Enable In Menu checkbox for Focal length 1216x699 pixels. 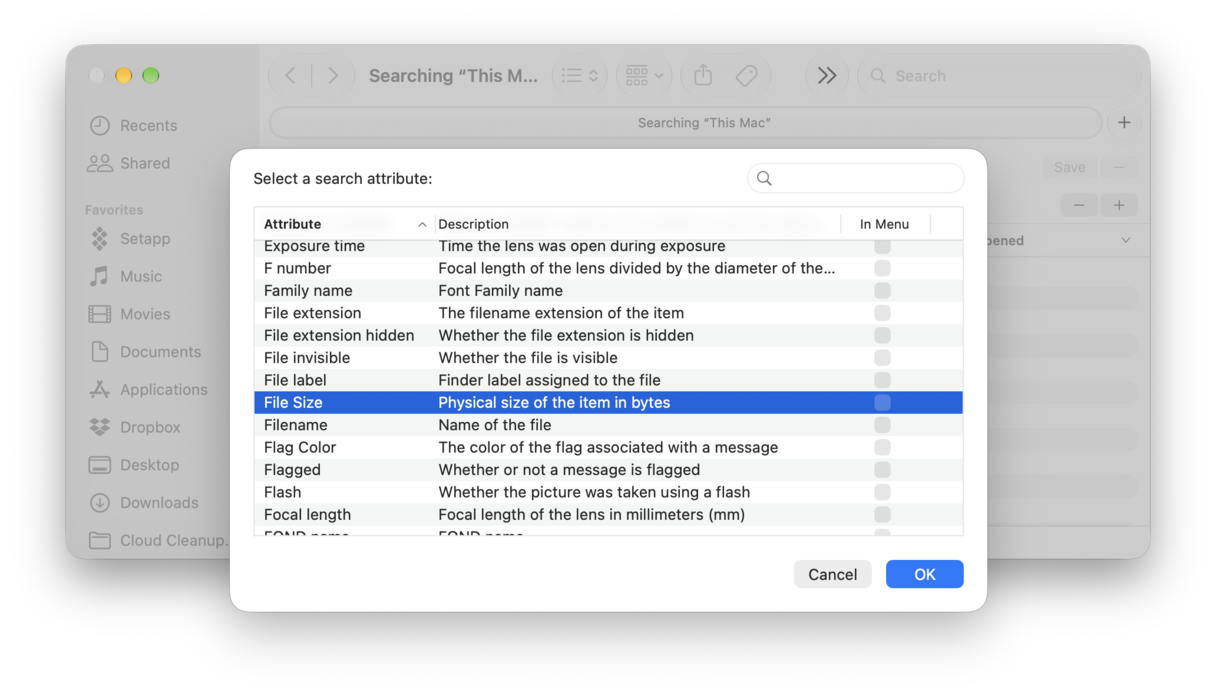[x=882, y=515]
